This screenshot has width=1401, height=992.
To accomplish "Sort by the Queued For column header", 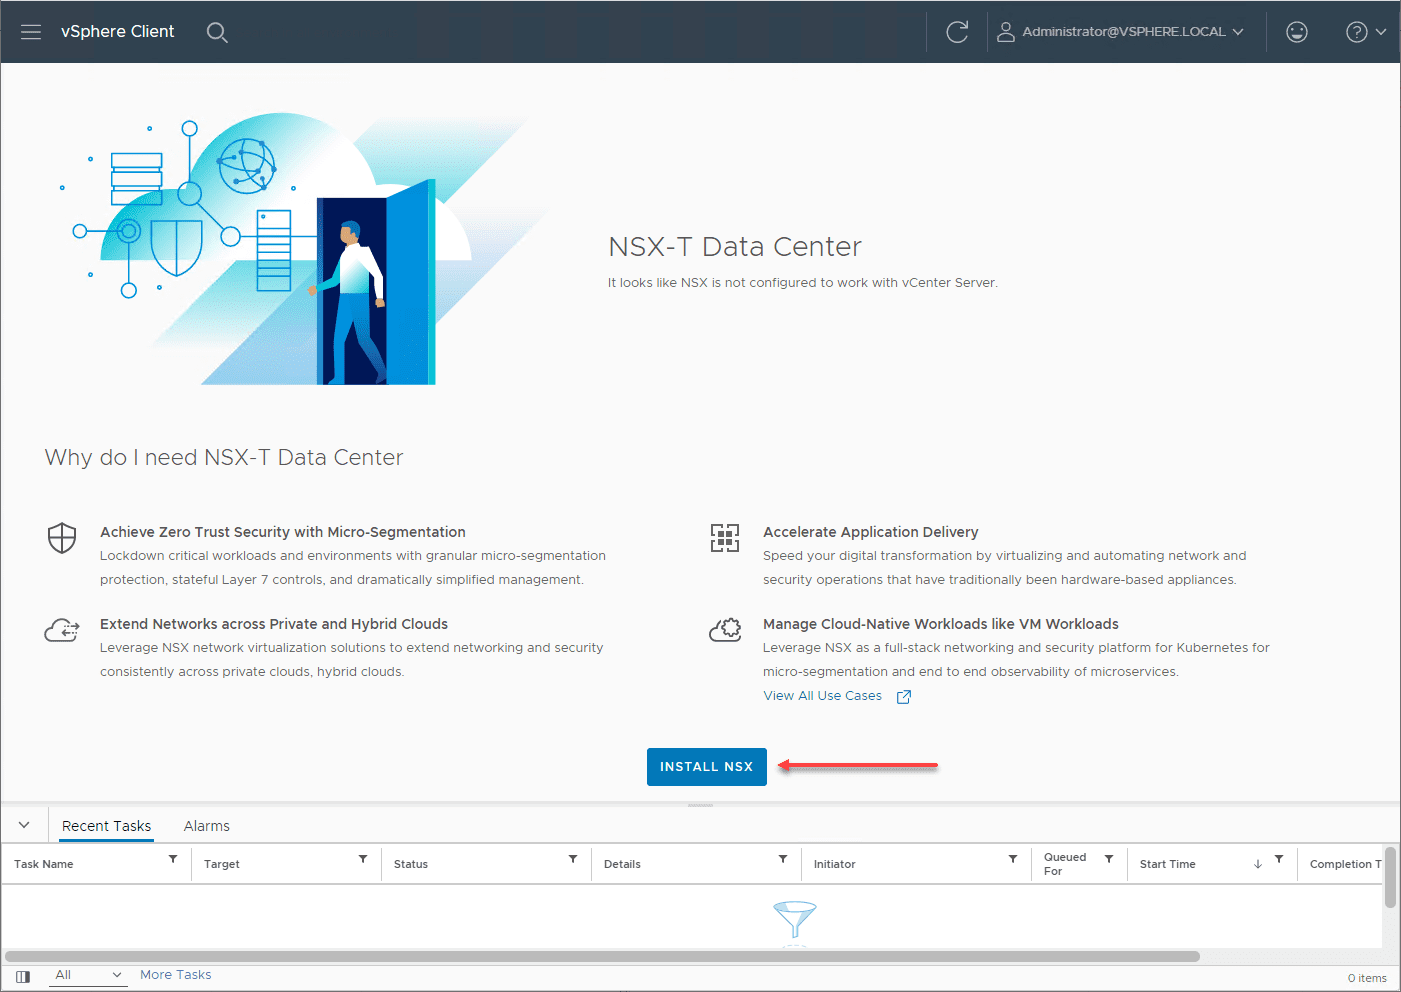I will pyautogui.click(x=1065, y=864).
